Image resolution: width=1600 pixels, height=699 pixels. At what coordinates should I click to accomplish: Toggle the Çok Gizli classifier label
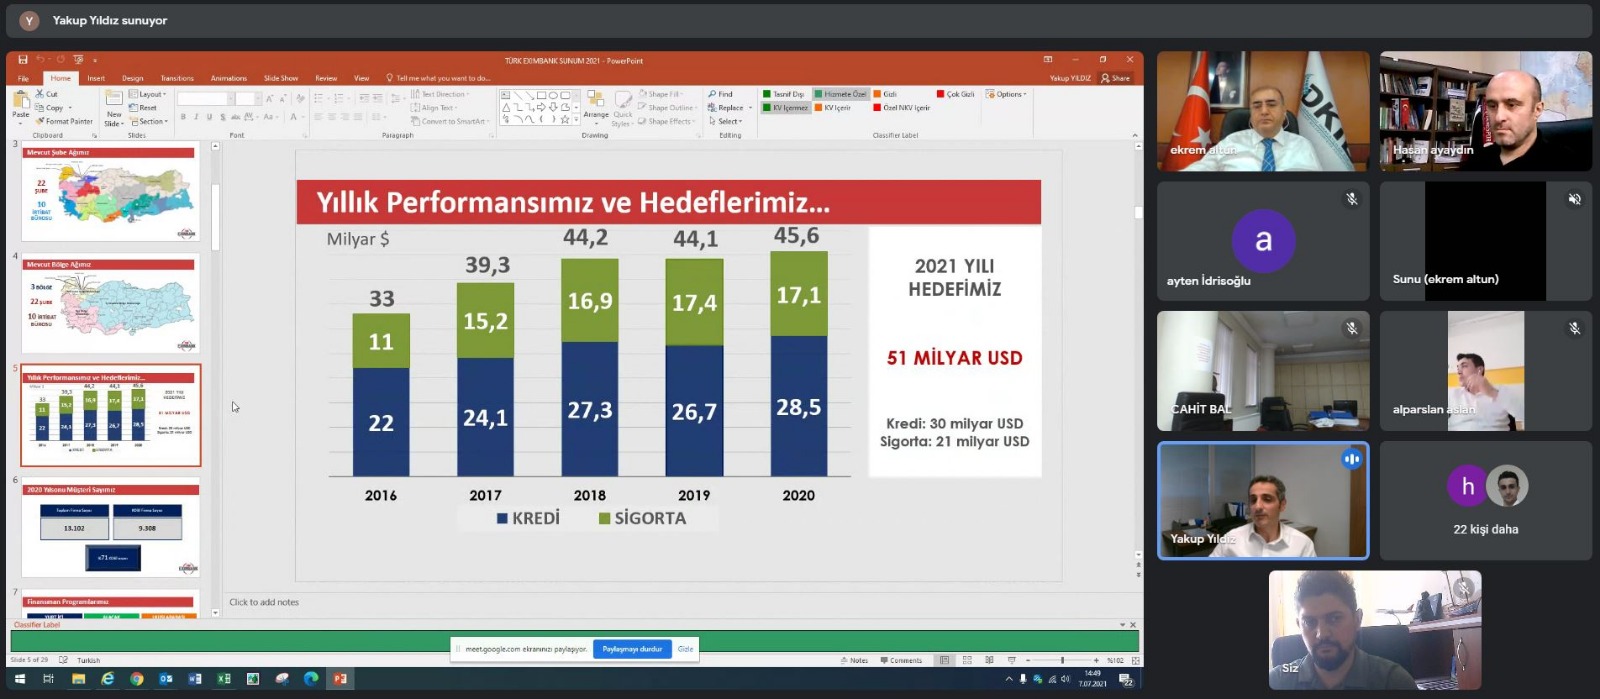pos(956,94)
